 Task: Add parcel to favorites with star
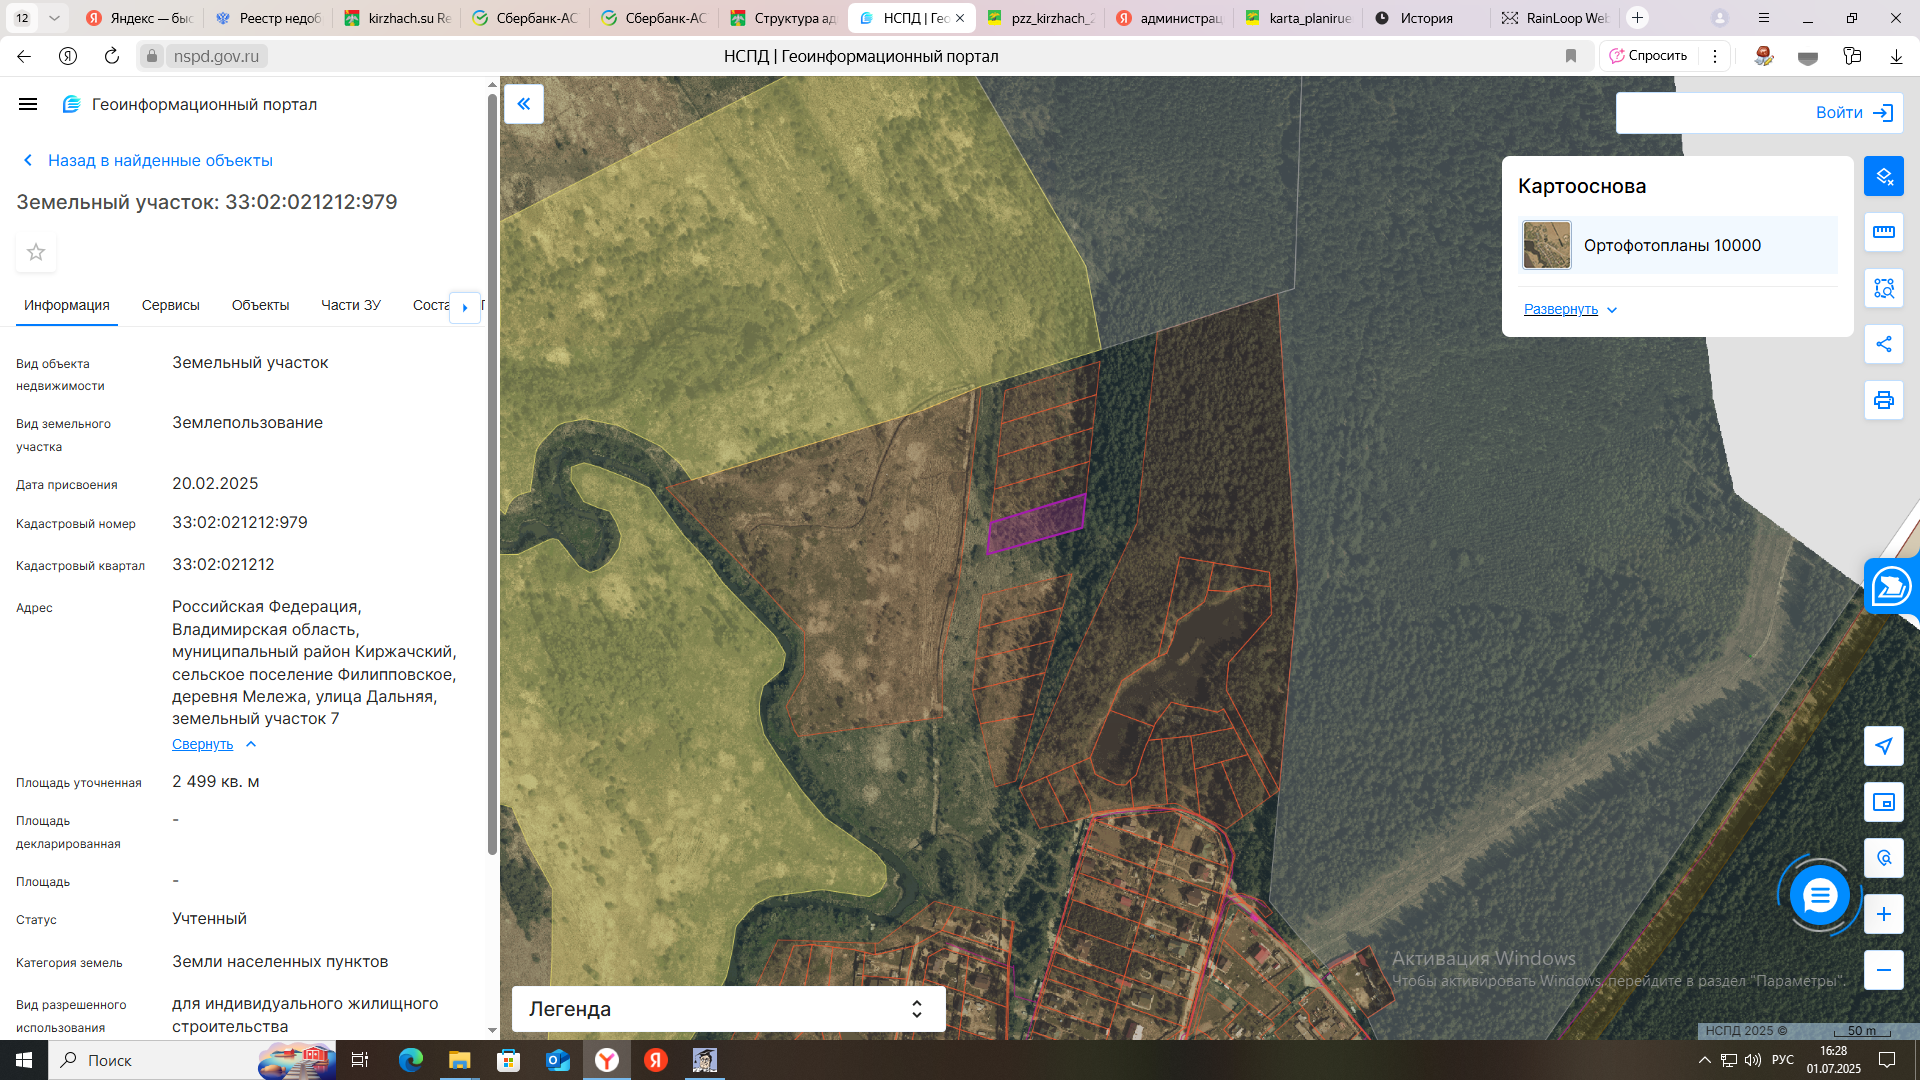[36, 252]
